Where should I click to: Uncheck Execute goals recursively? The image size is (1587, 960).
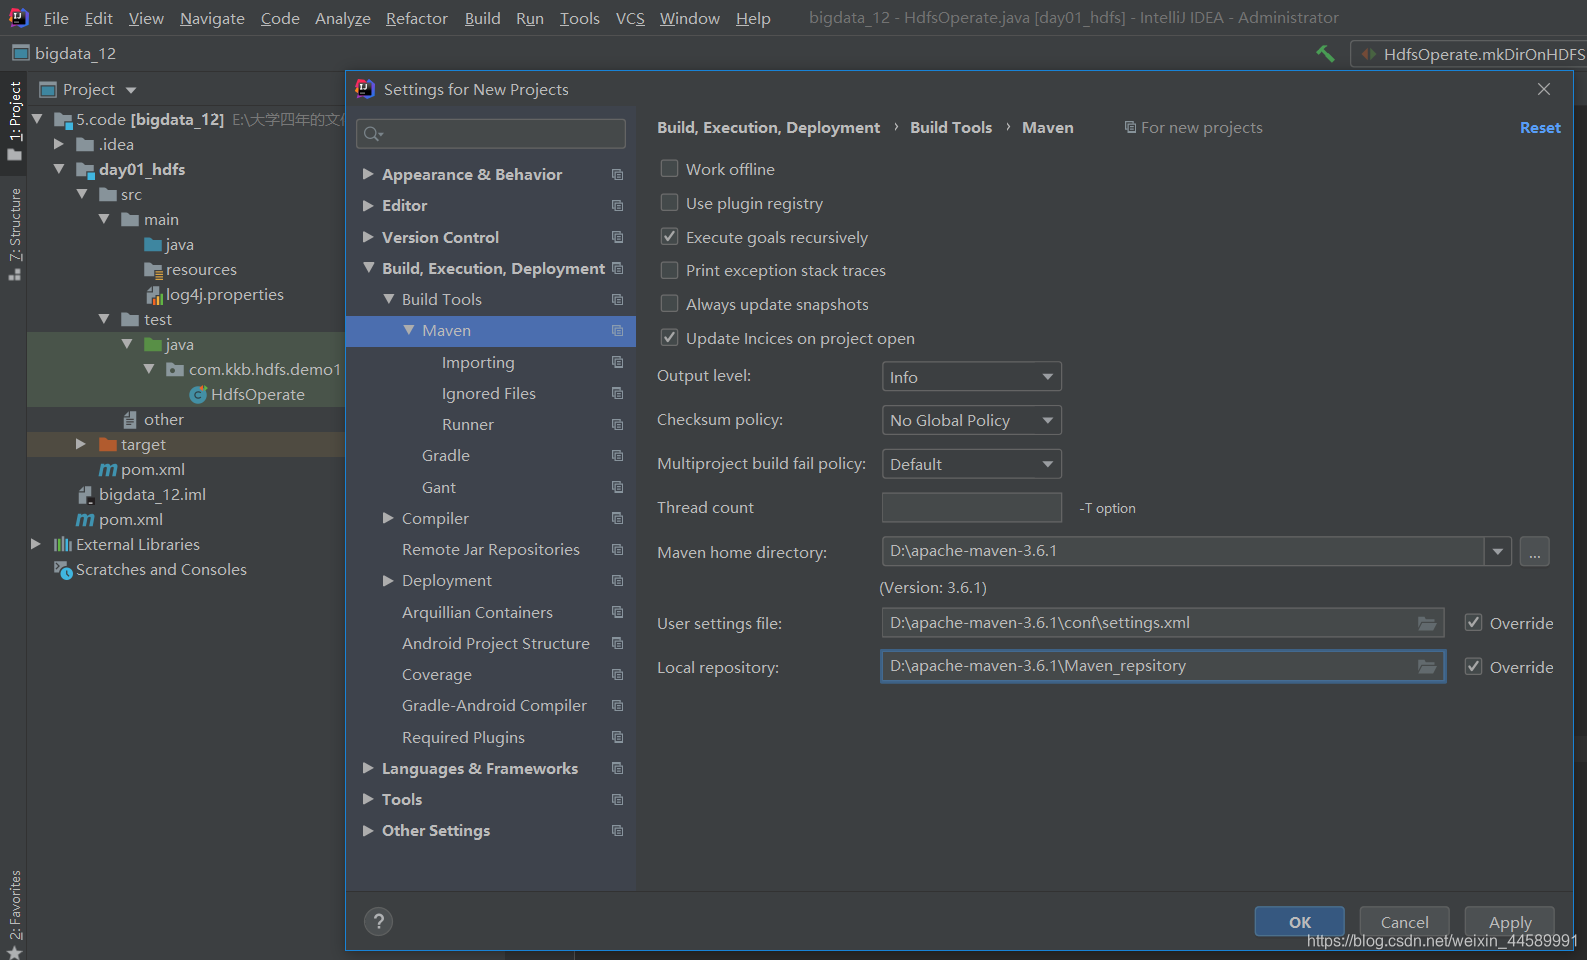click(669, 237)
